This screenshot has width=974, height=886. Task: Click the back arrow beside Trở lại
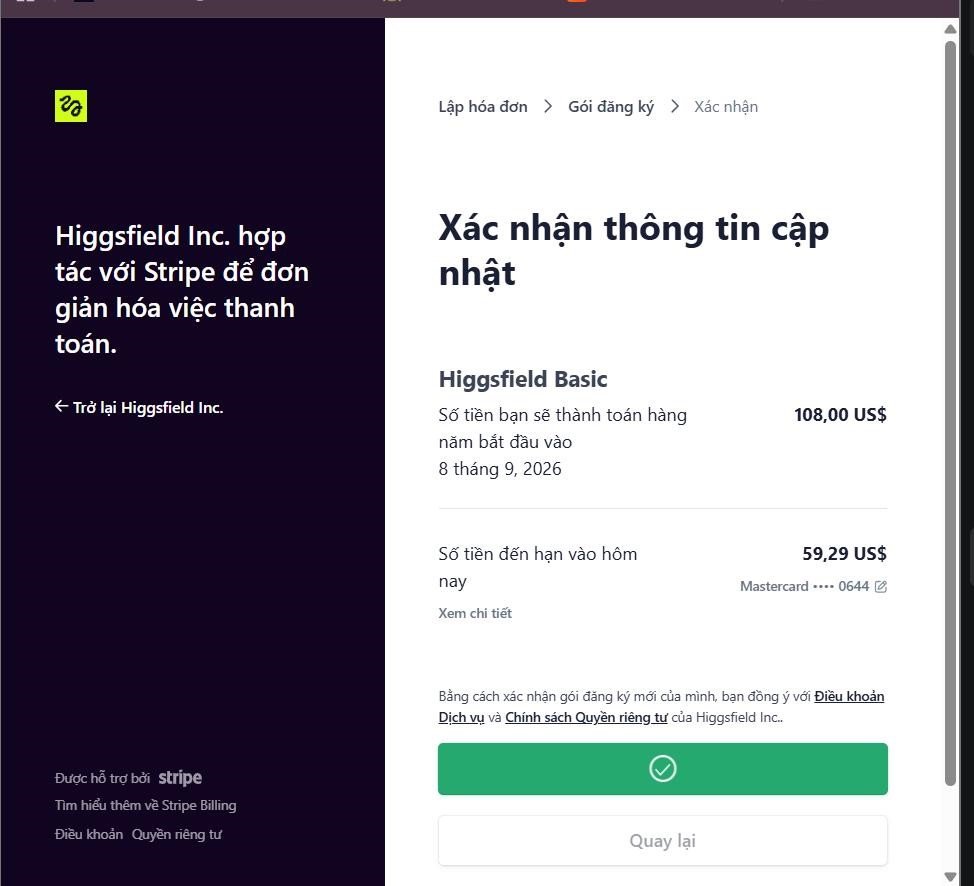(x=61, y=406)
